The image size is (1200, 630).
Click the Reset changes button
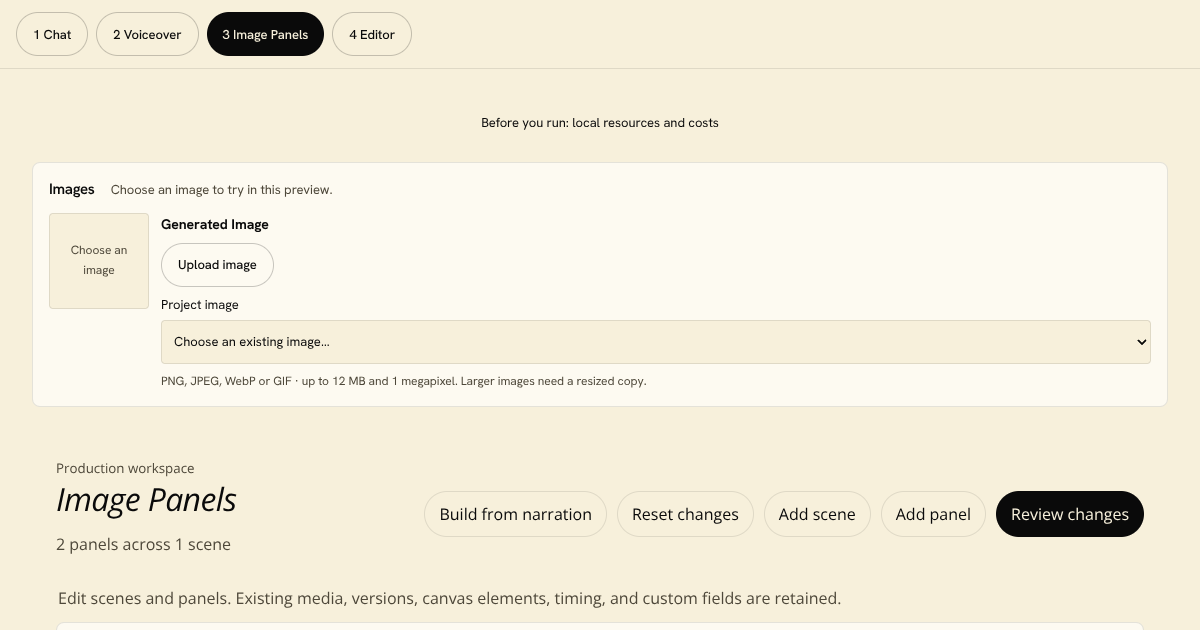[x=685, y=514]
